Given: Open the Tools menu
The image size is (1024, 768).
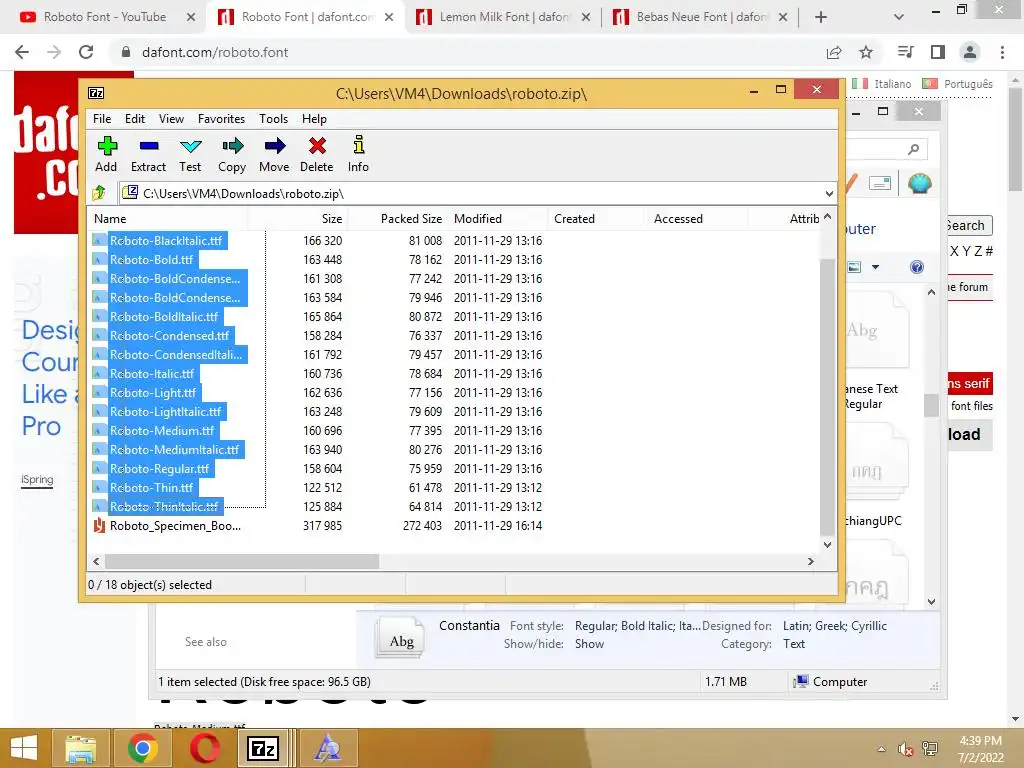Looking at the screenshot, I should (273, 118).
